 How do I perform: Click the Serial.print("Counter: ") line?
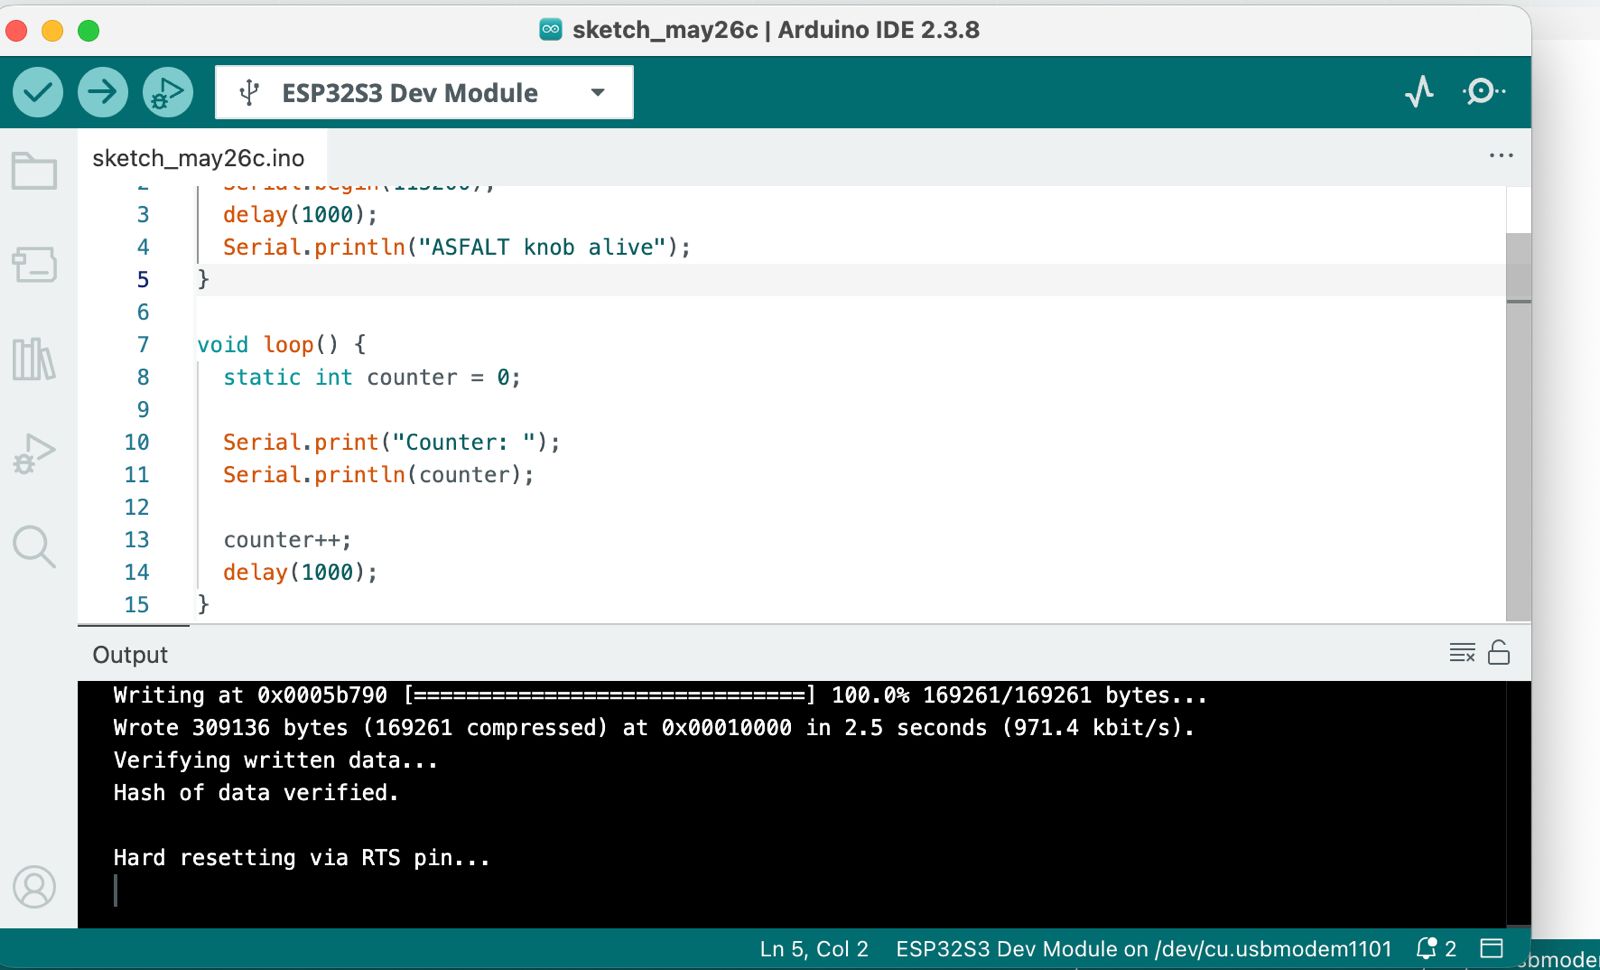(x=392, y=442)
